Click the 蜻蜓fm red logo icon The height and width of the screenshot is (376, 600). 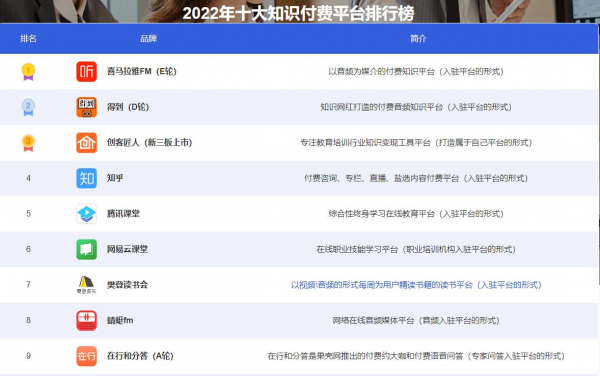[x=86, y=321]
